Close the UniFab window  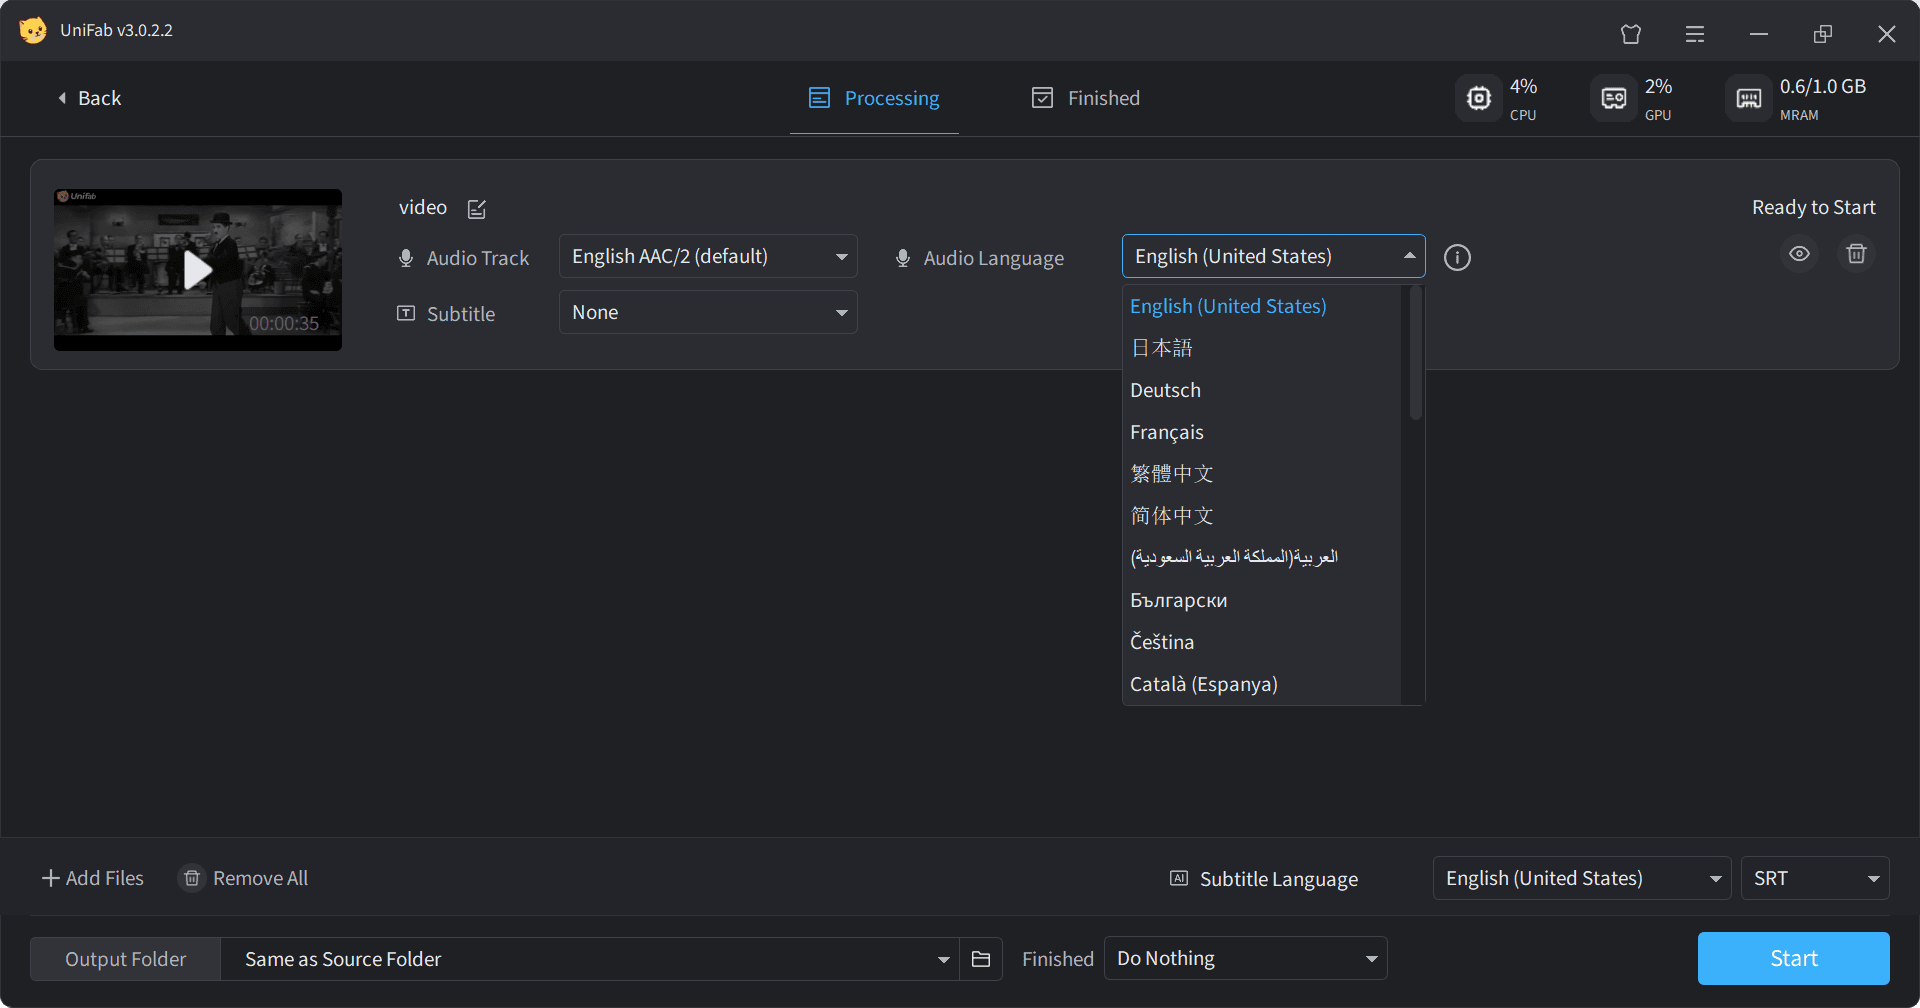tap(1887, 34)
